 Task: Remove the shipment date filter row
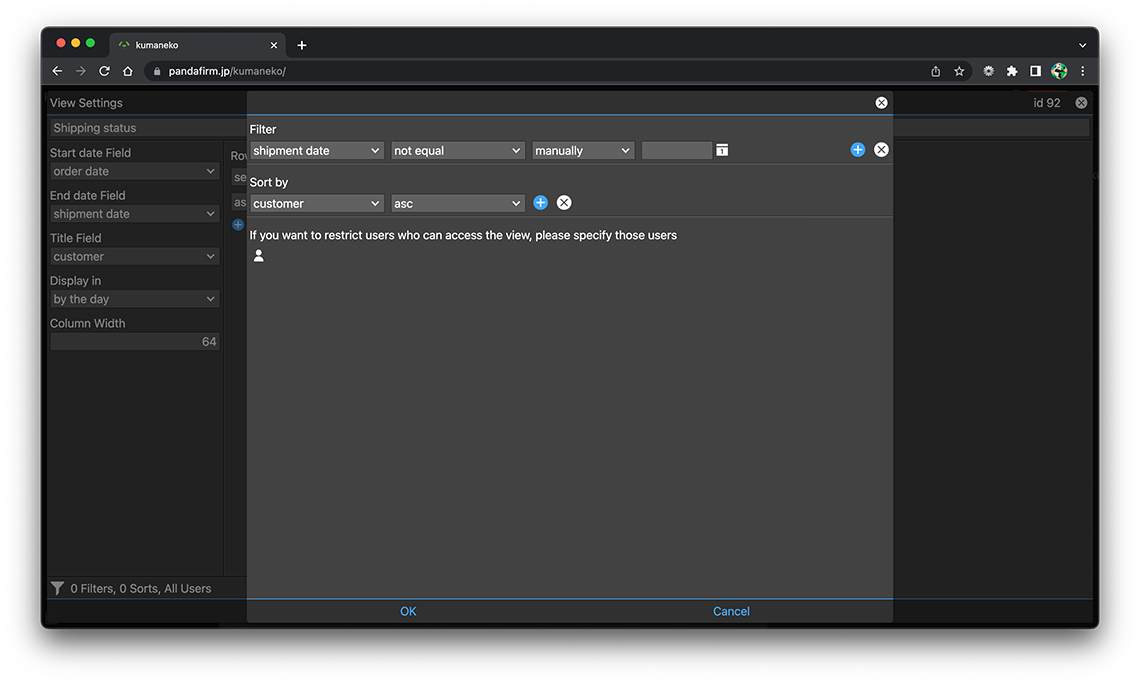(881, 150)
